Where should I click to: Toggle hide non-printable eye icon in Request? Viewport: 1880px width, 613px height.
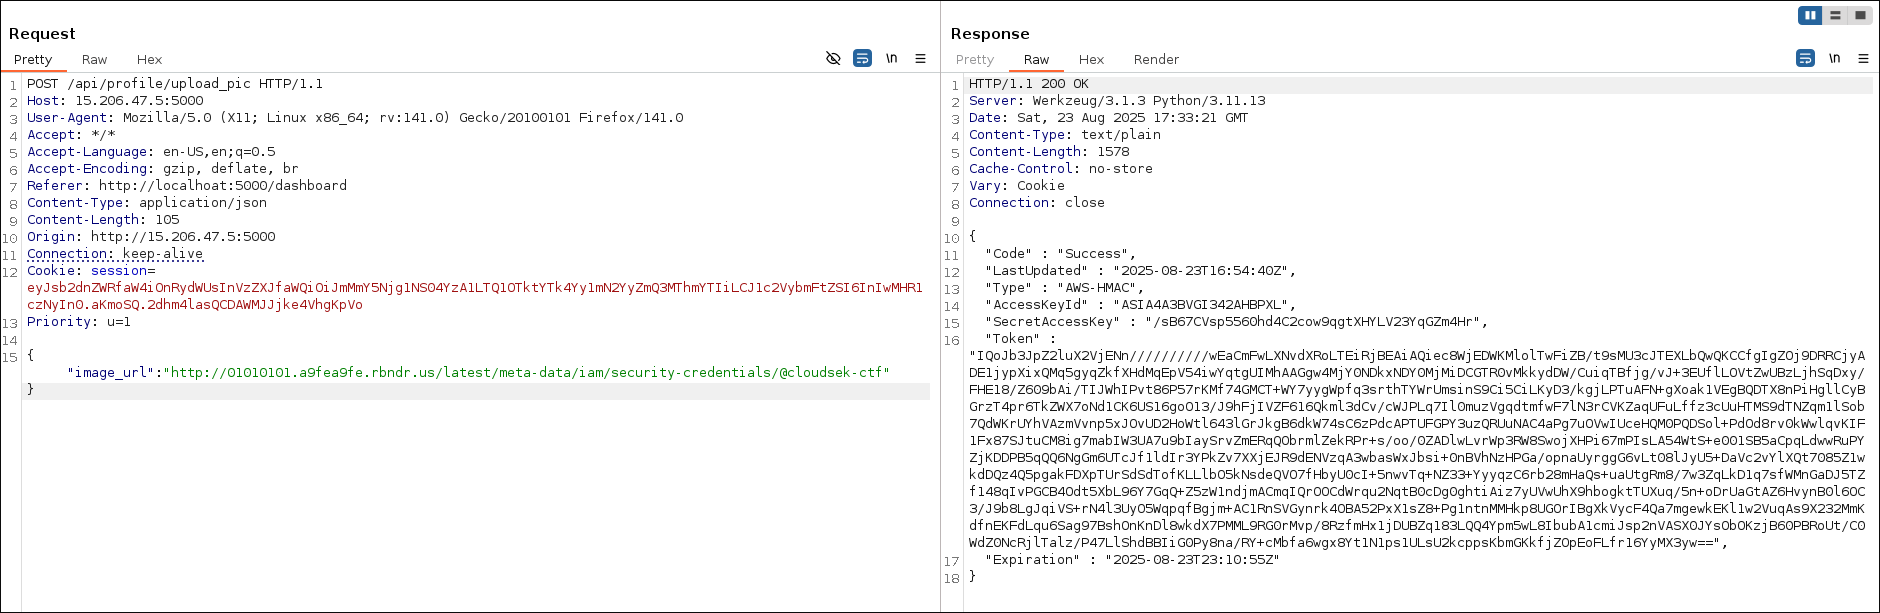pyautogui.click(x=833, y=59)
